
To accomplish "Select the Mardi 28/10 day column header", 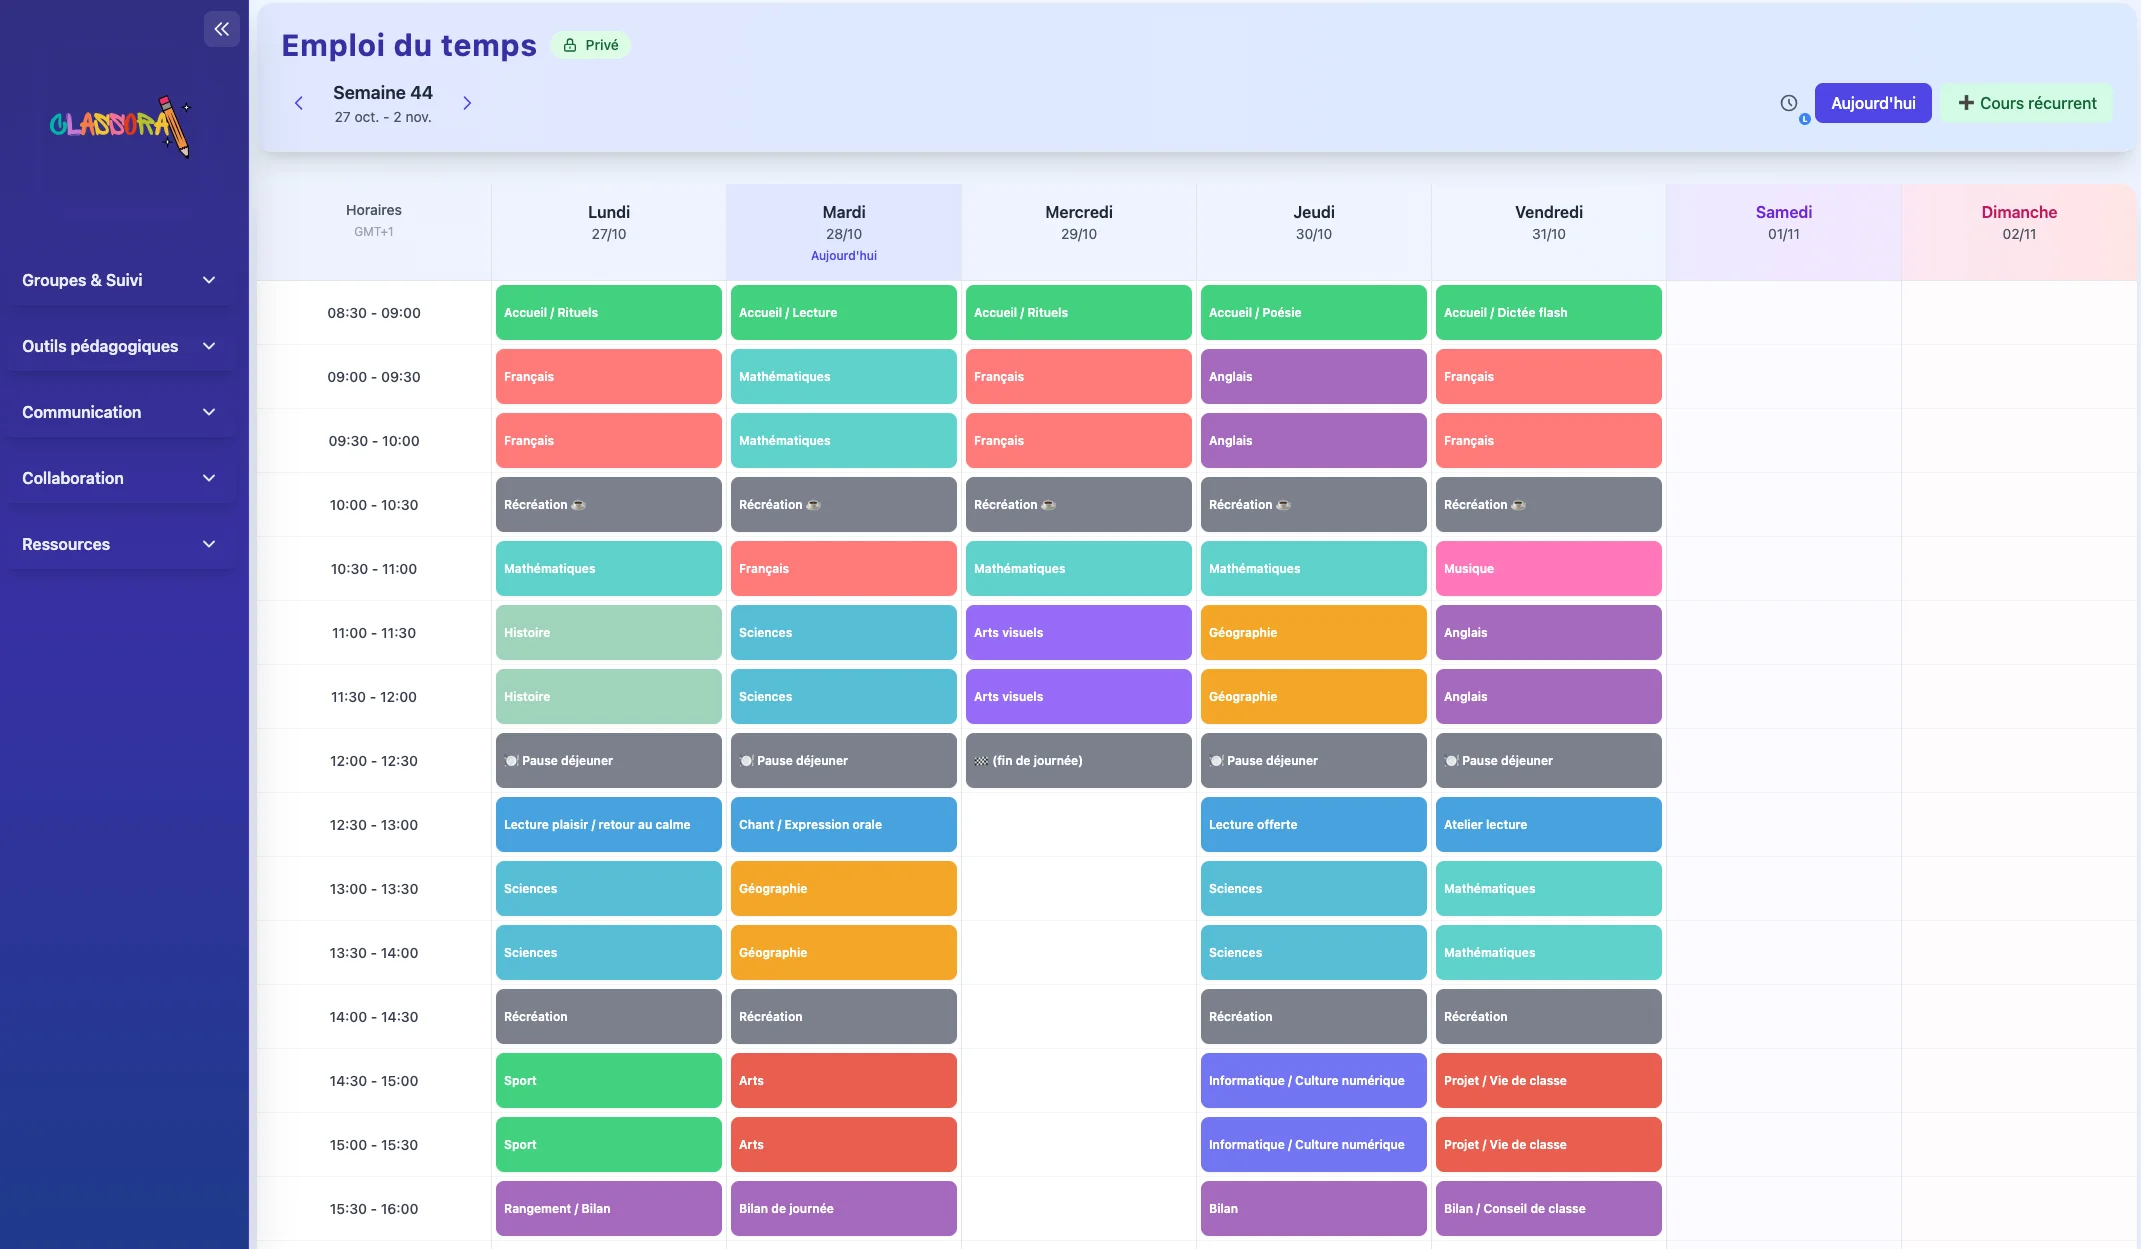I will click(843, 231).
